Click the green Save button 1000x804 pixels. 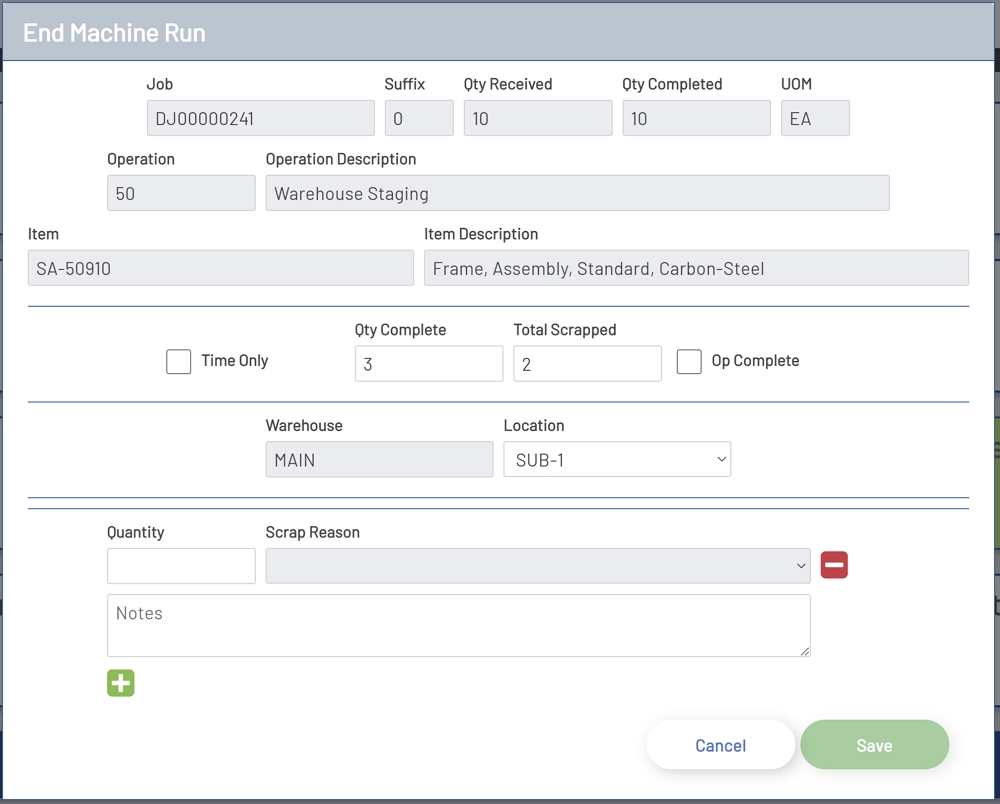[874, 745]
